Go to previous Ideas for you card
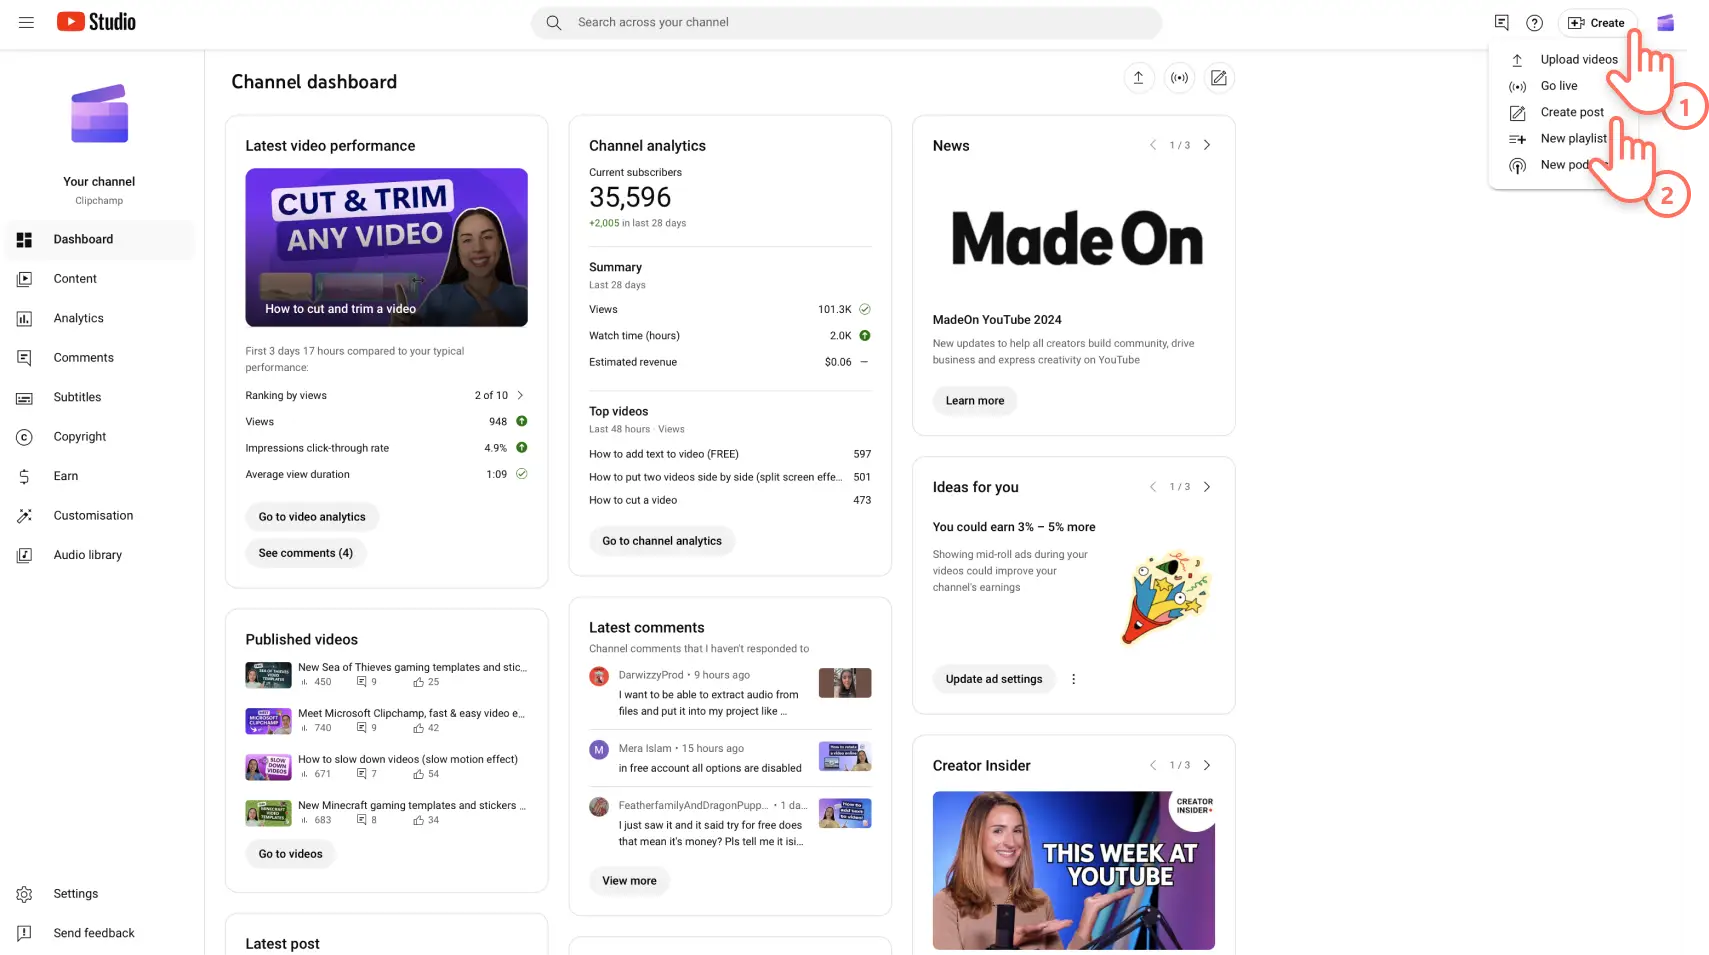 pos(1152,487)
